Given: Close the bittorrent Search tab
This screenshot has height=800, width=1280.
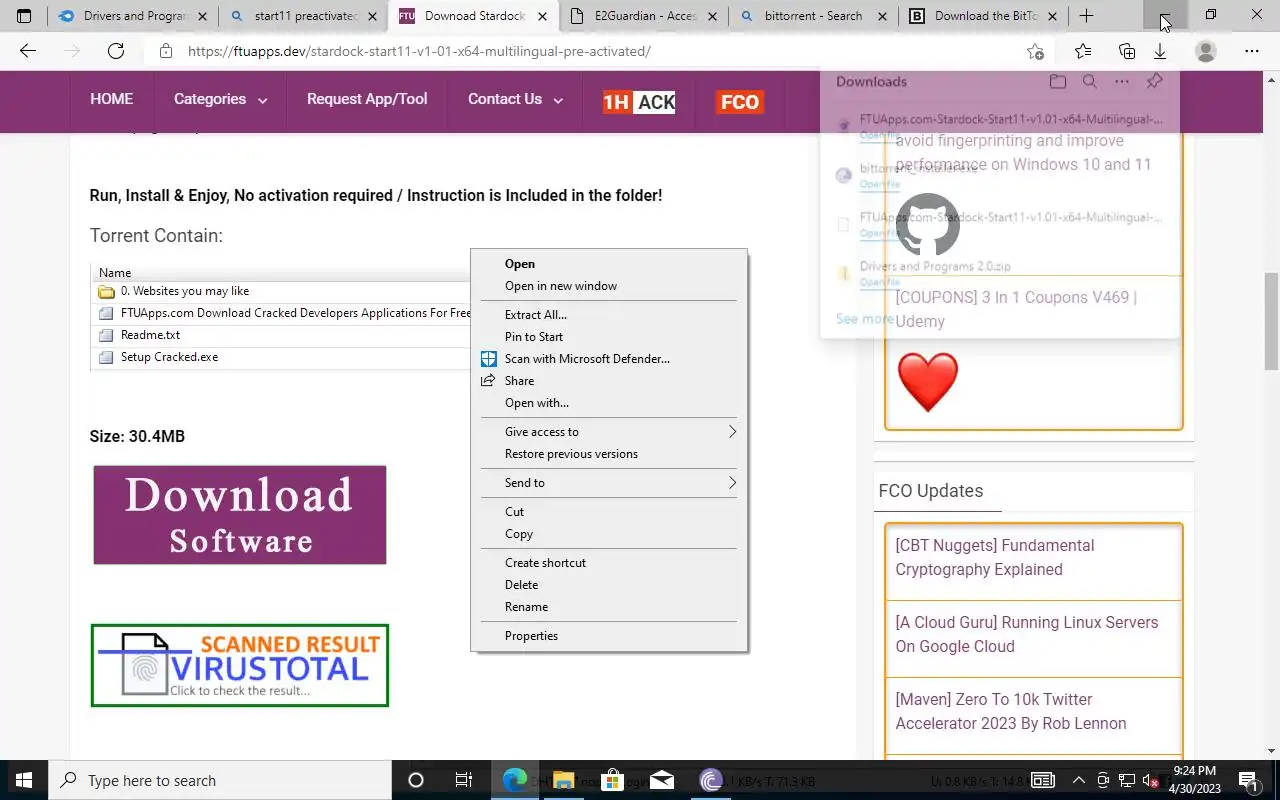Looking at the screenshot, I should [883, 16].
